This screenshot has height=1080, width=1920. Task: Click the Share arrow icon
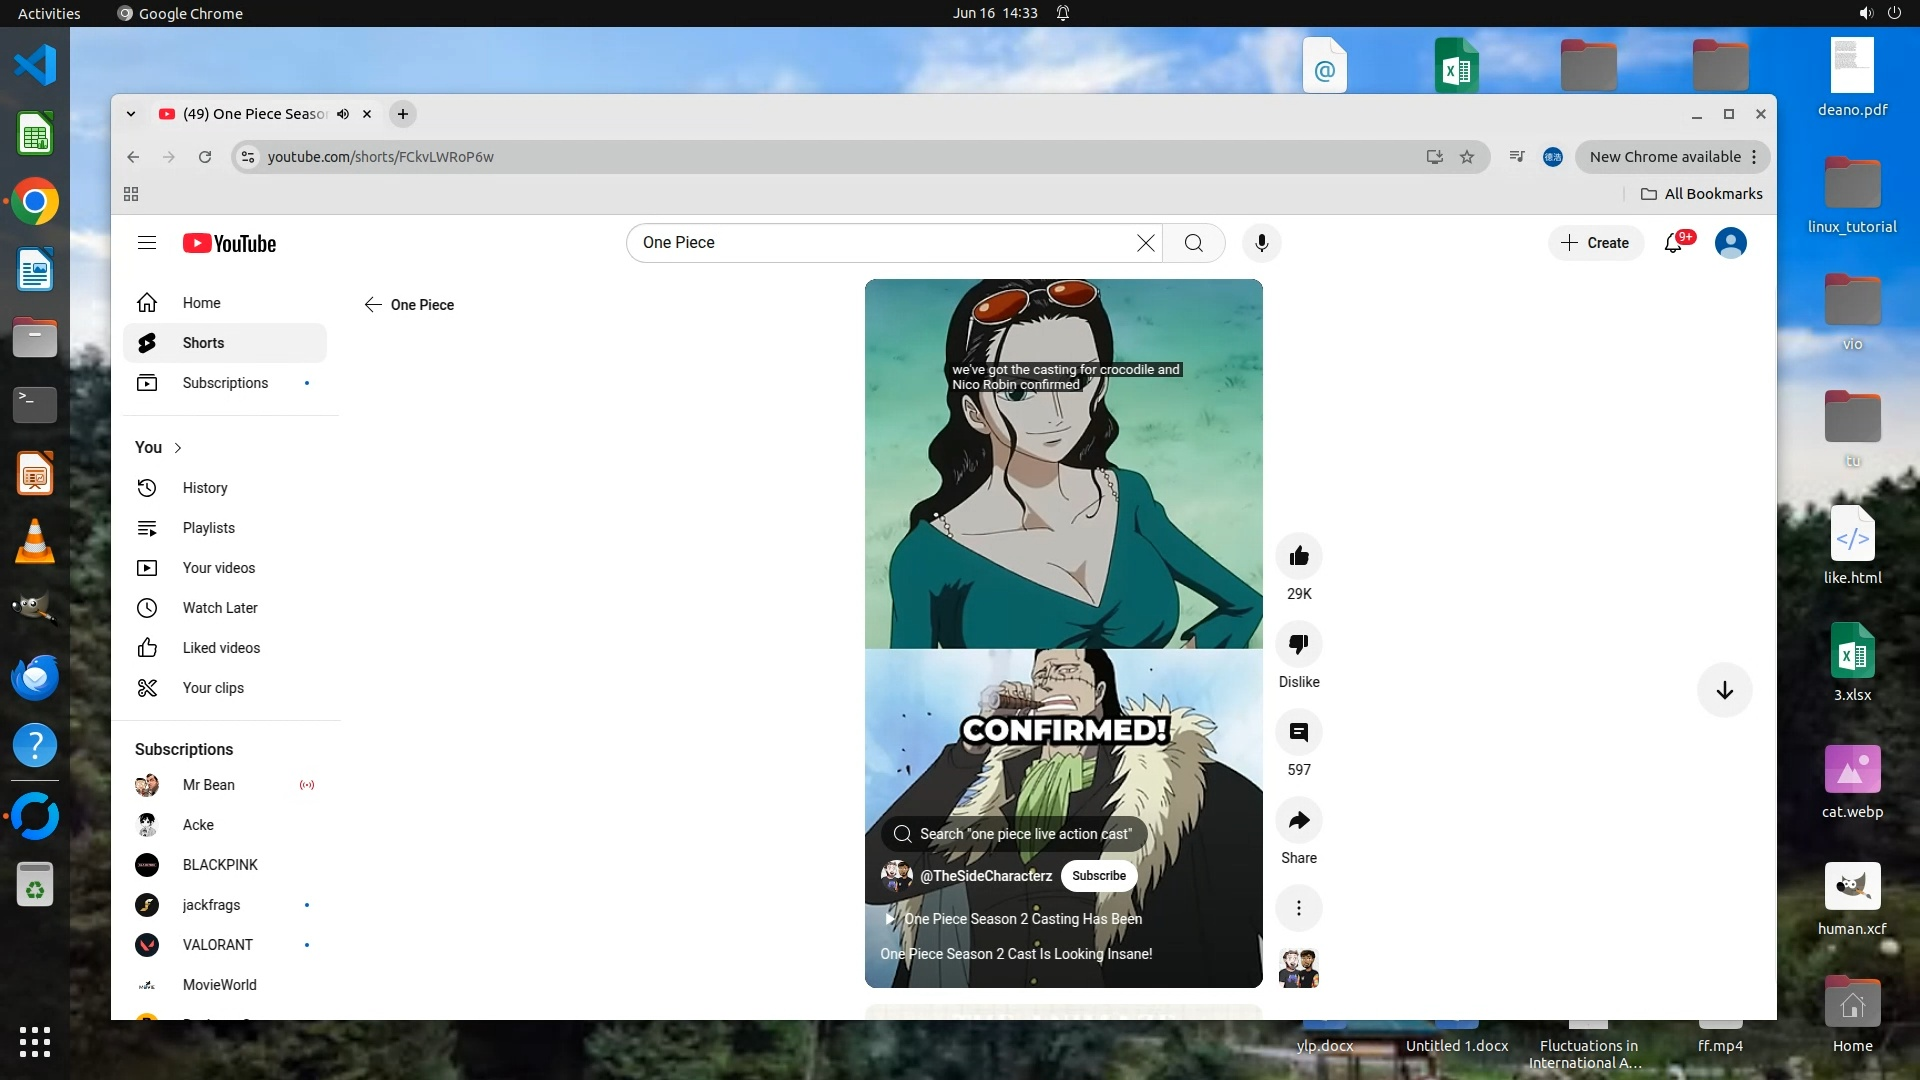[1298, 821]
